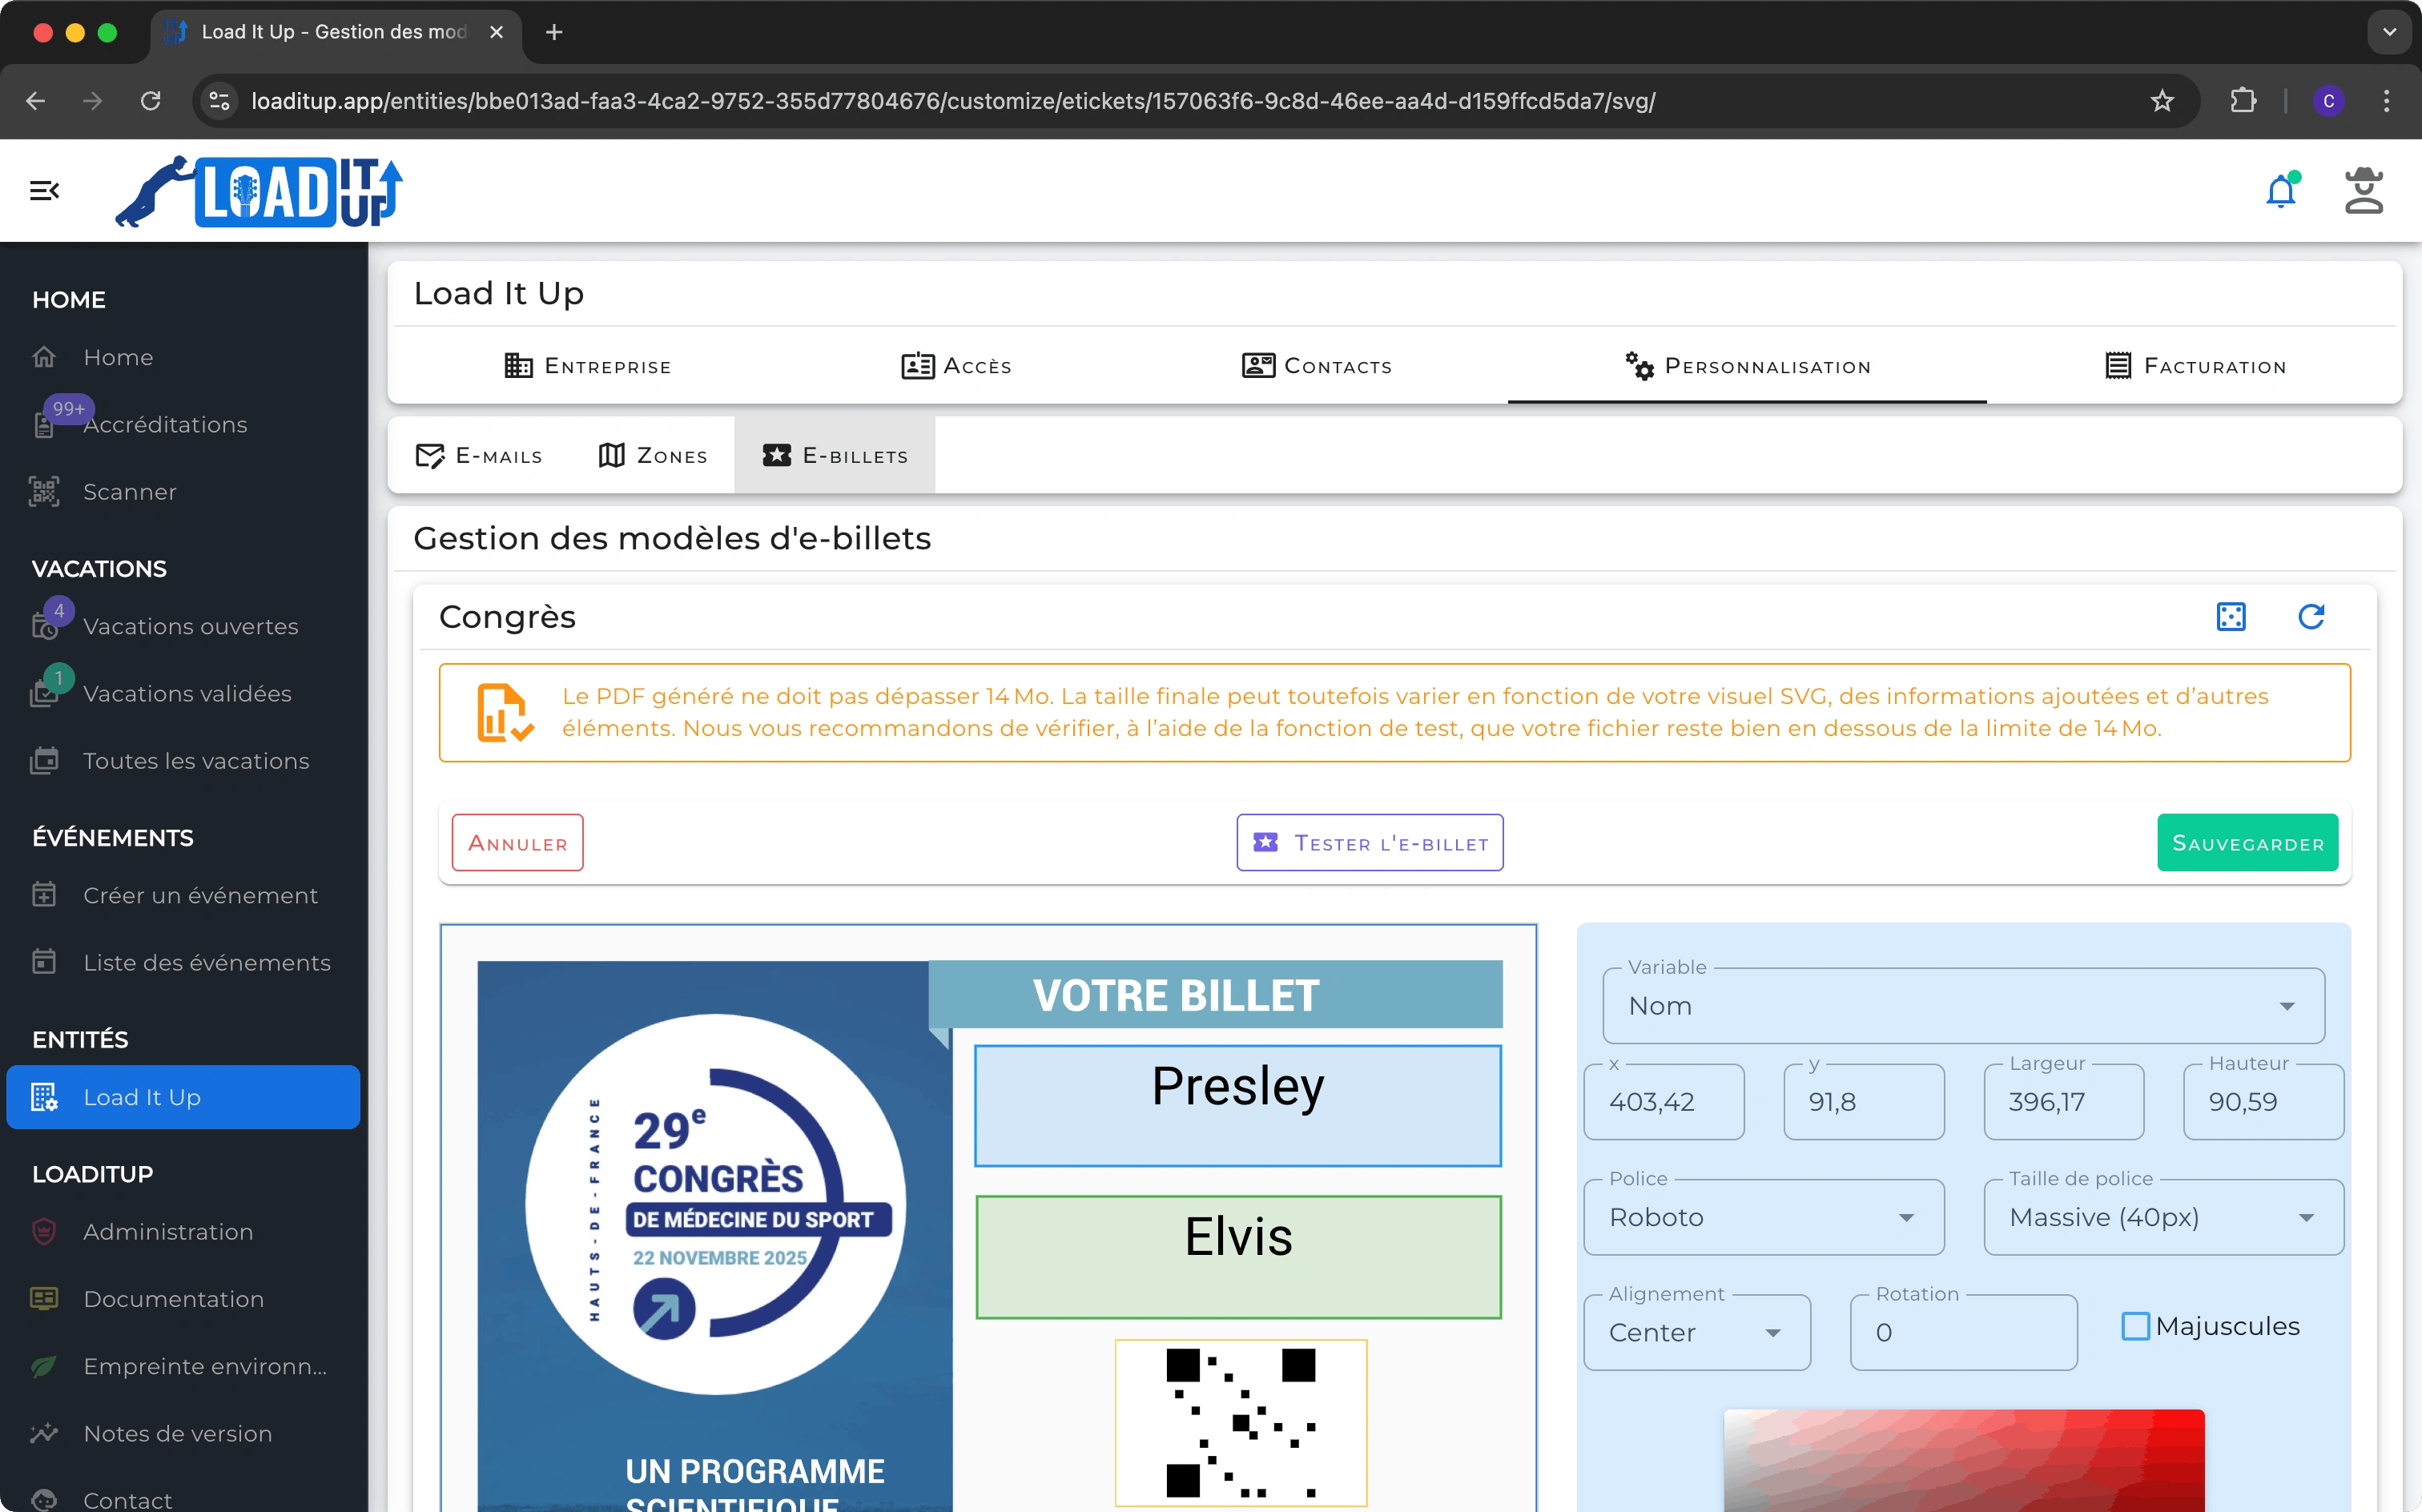The height and width of the screenshot is (1512, 2422).
Task: Open Vacations ouvertes in sidebar
Action: pos(190,627)
